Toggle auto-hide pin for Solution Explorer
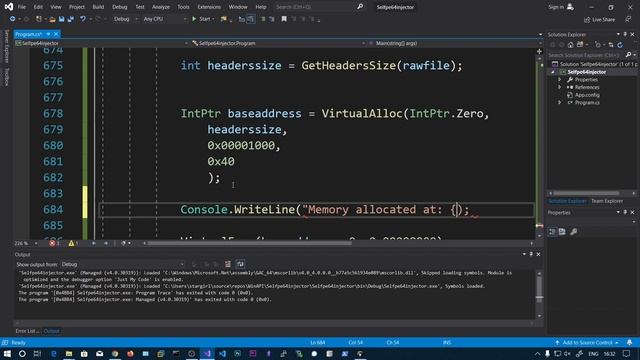 625,34
